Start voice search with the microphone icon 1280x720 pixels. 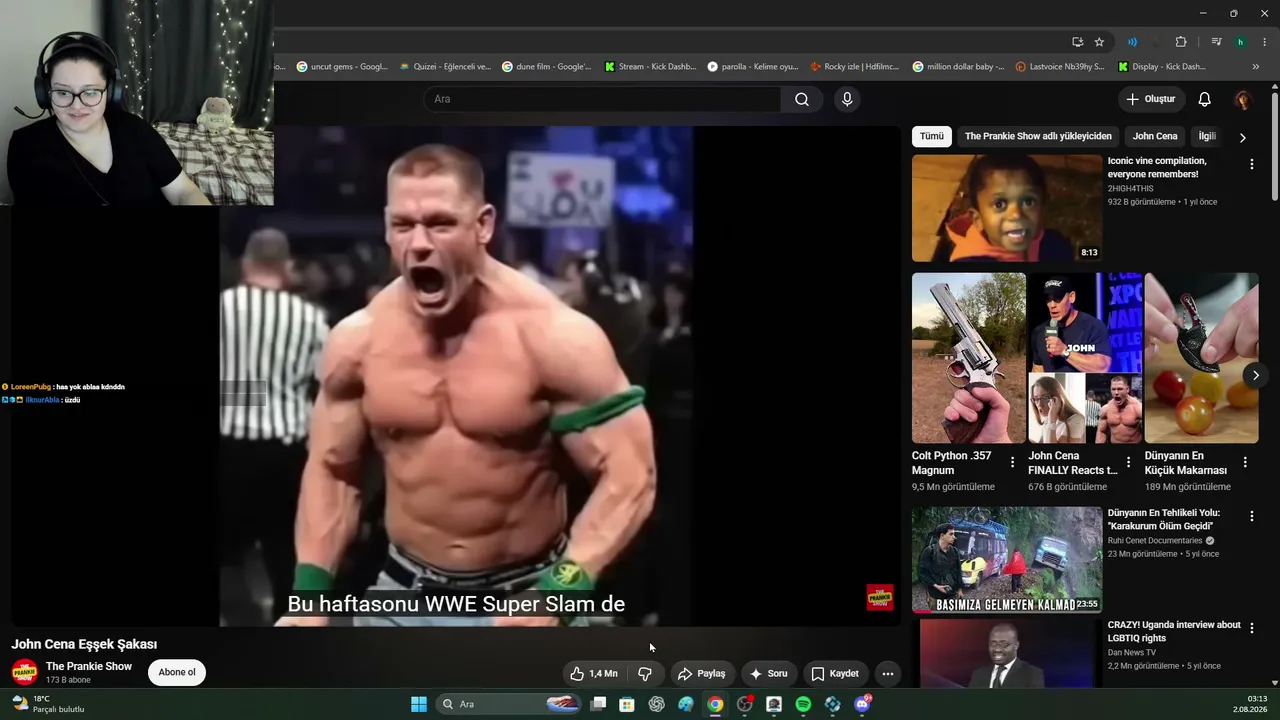[847, 99]
